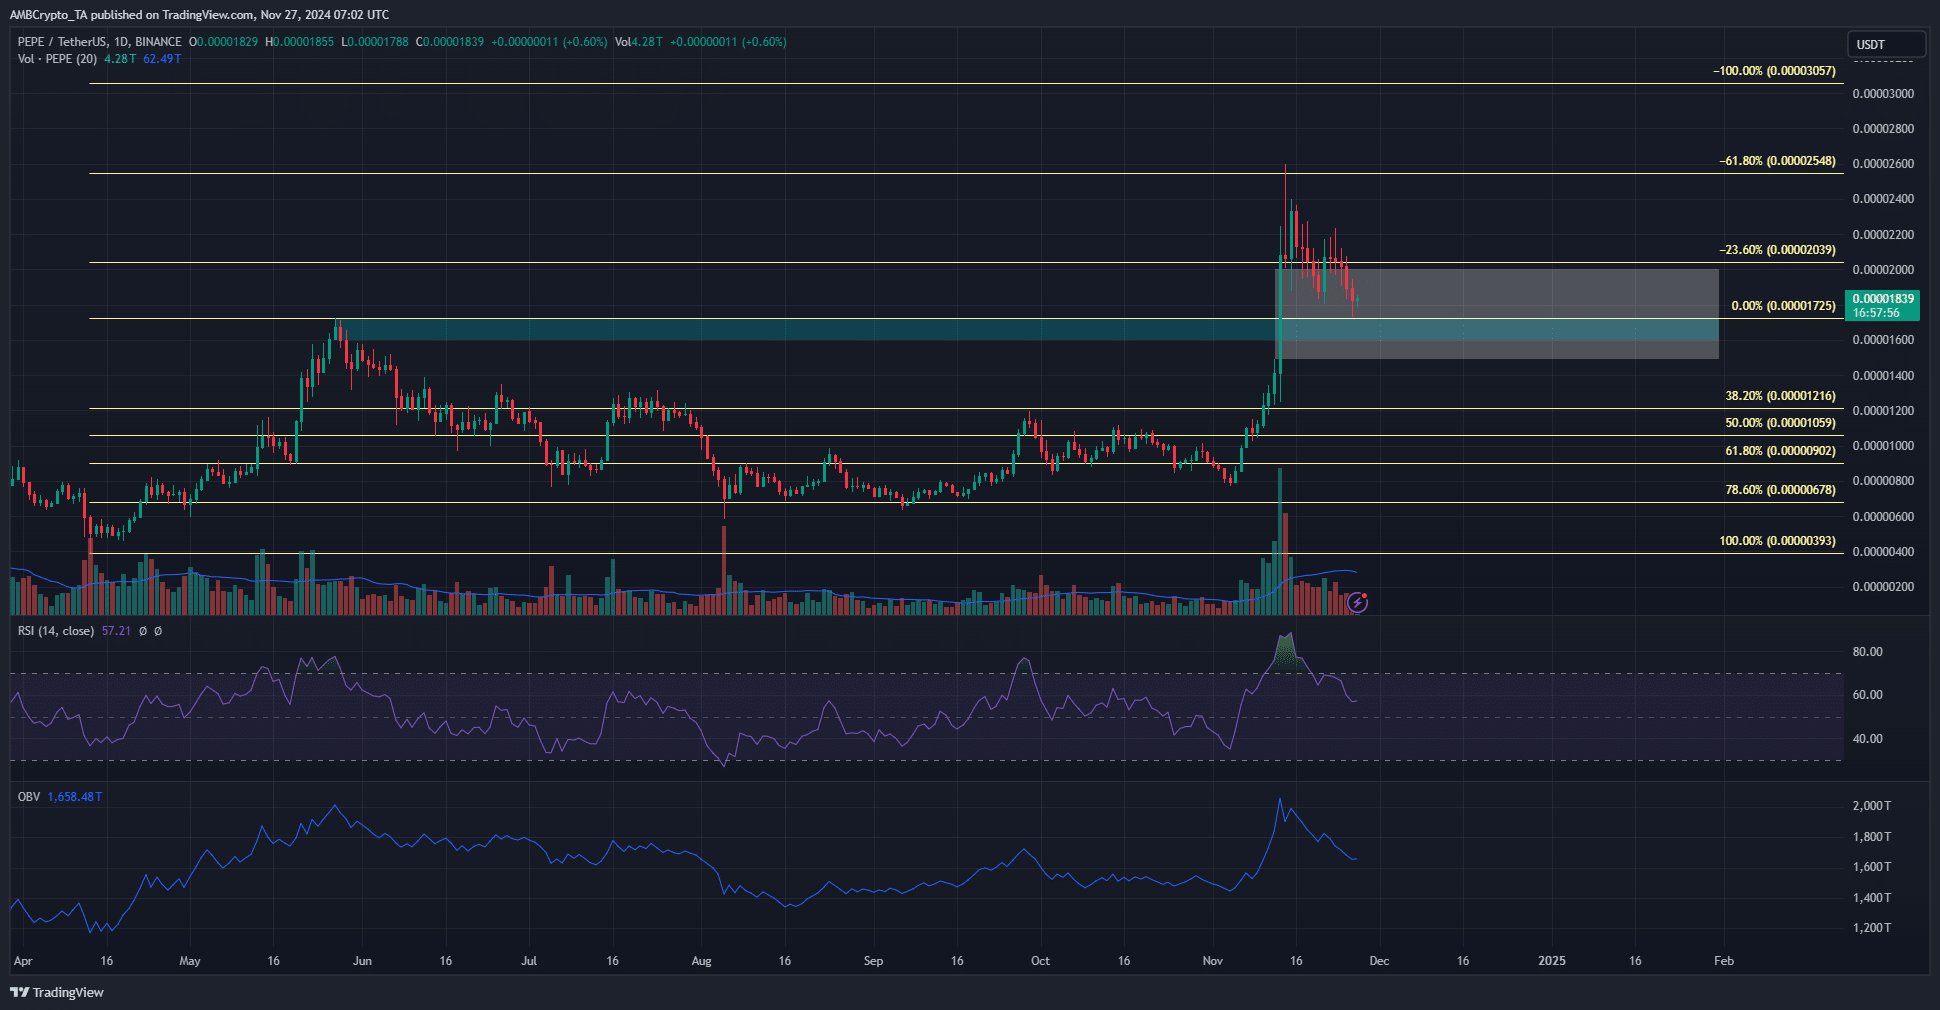Select the 78.60% (0.00000678) Fibonacci label
The height and width of the screenshot is (1010, 1940).
[1781, 490]
